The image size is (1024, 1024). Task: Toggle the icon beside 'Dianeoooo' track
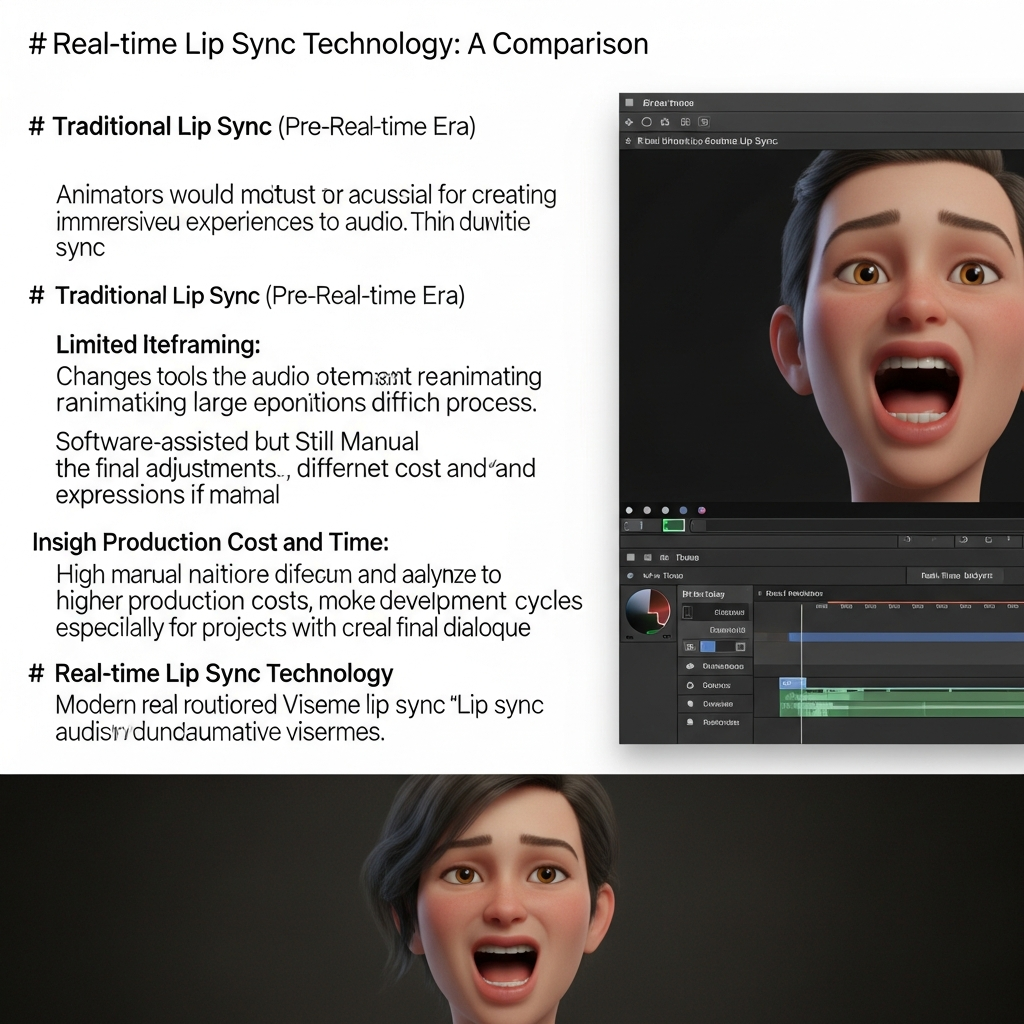(690, 667)
